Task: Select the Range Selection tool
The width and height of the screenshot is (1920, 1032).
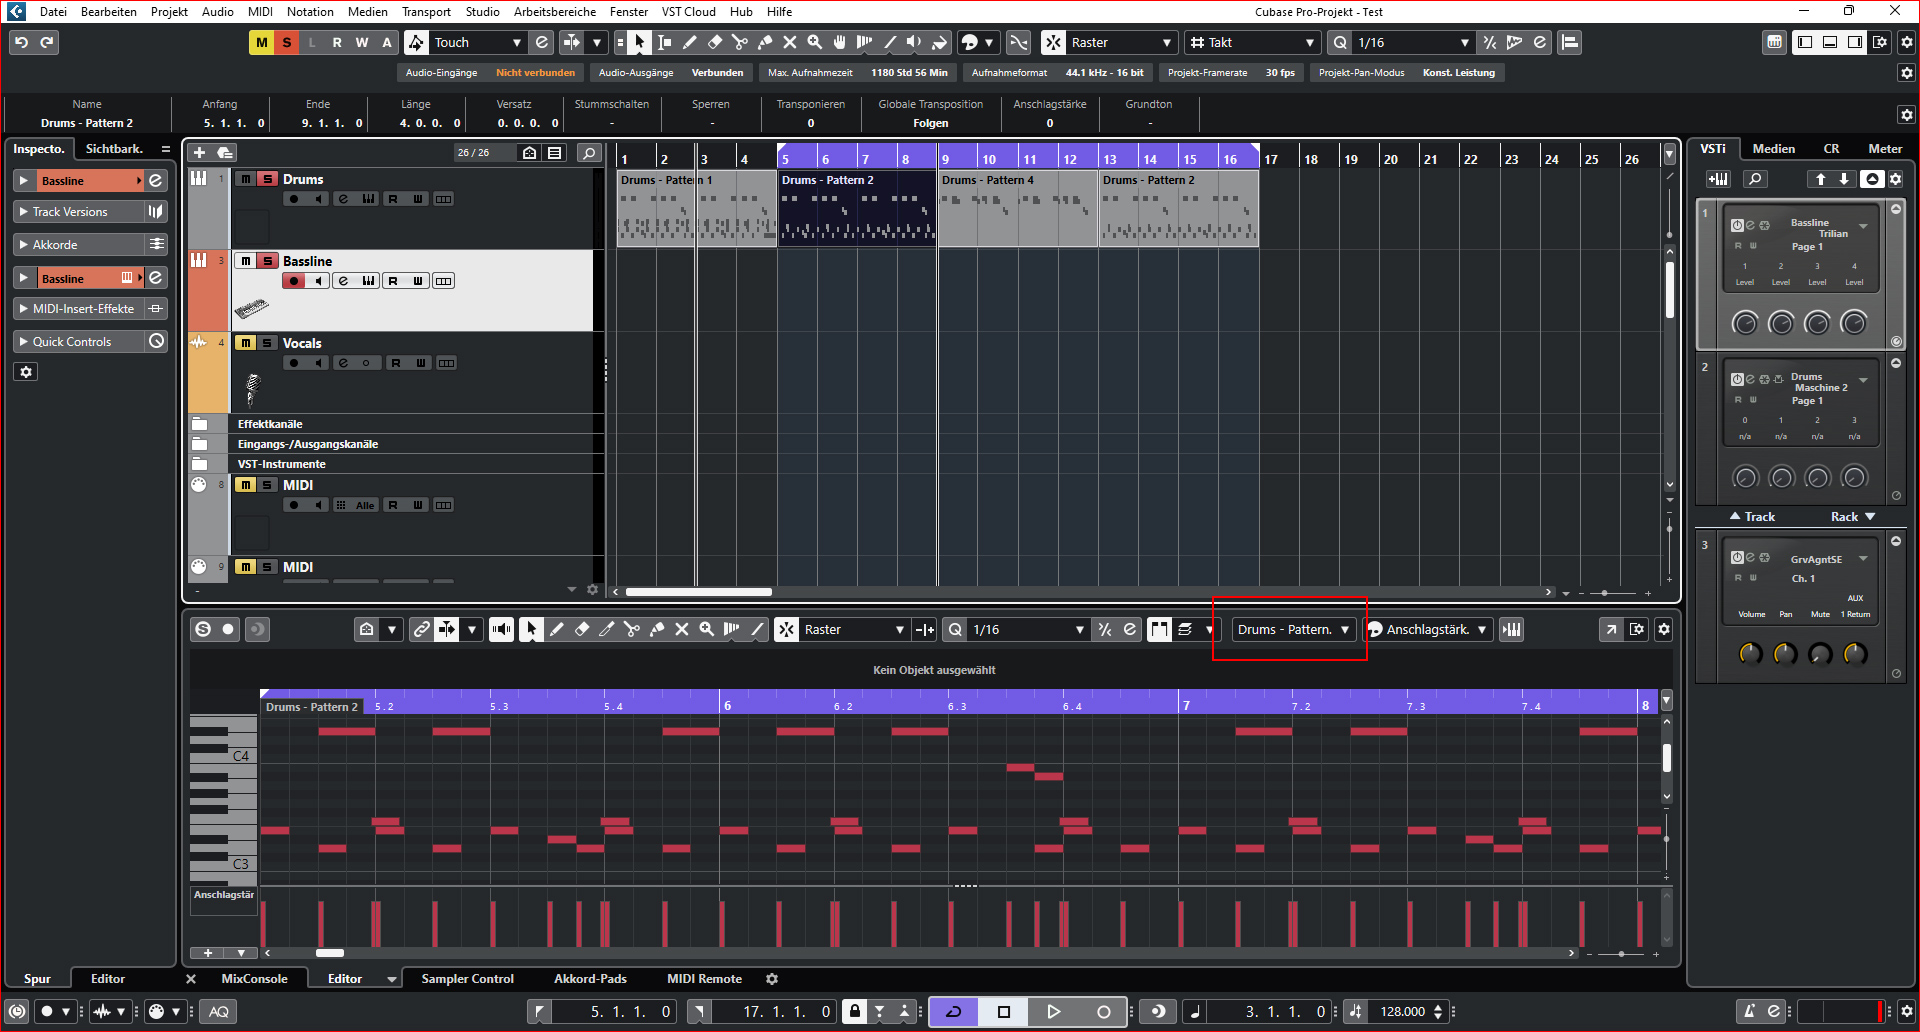Action: click(x=664, y=42)
